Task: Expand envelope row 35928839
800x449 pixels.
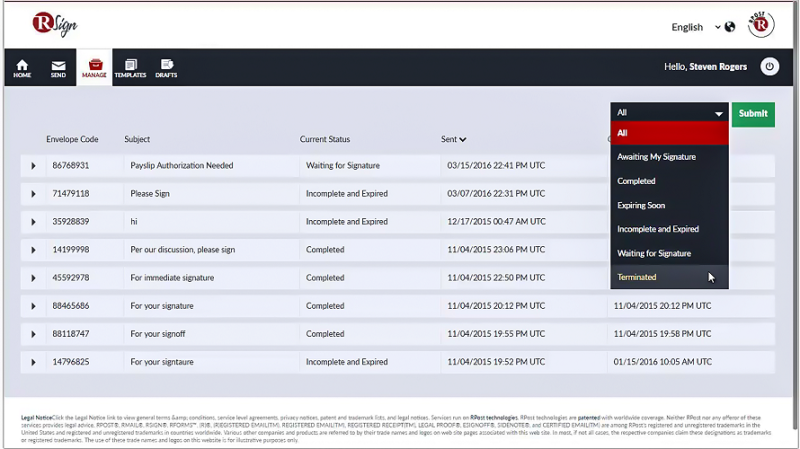Action: click(33, 222)
